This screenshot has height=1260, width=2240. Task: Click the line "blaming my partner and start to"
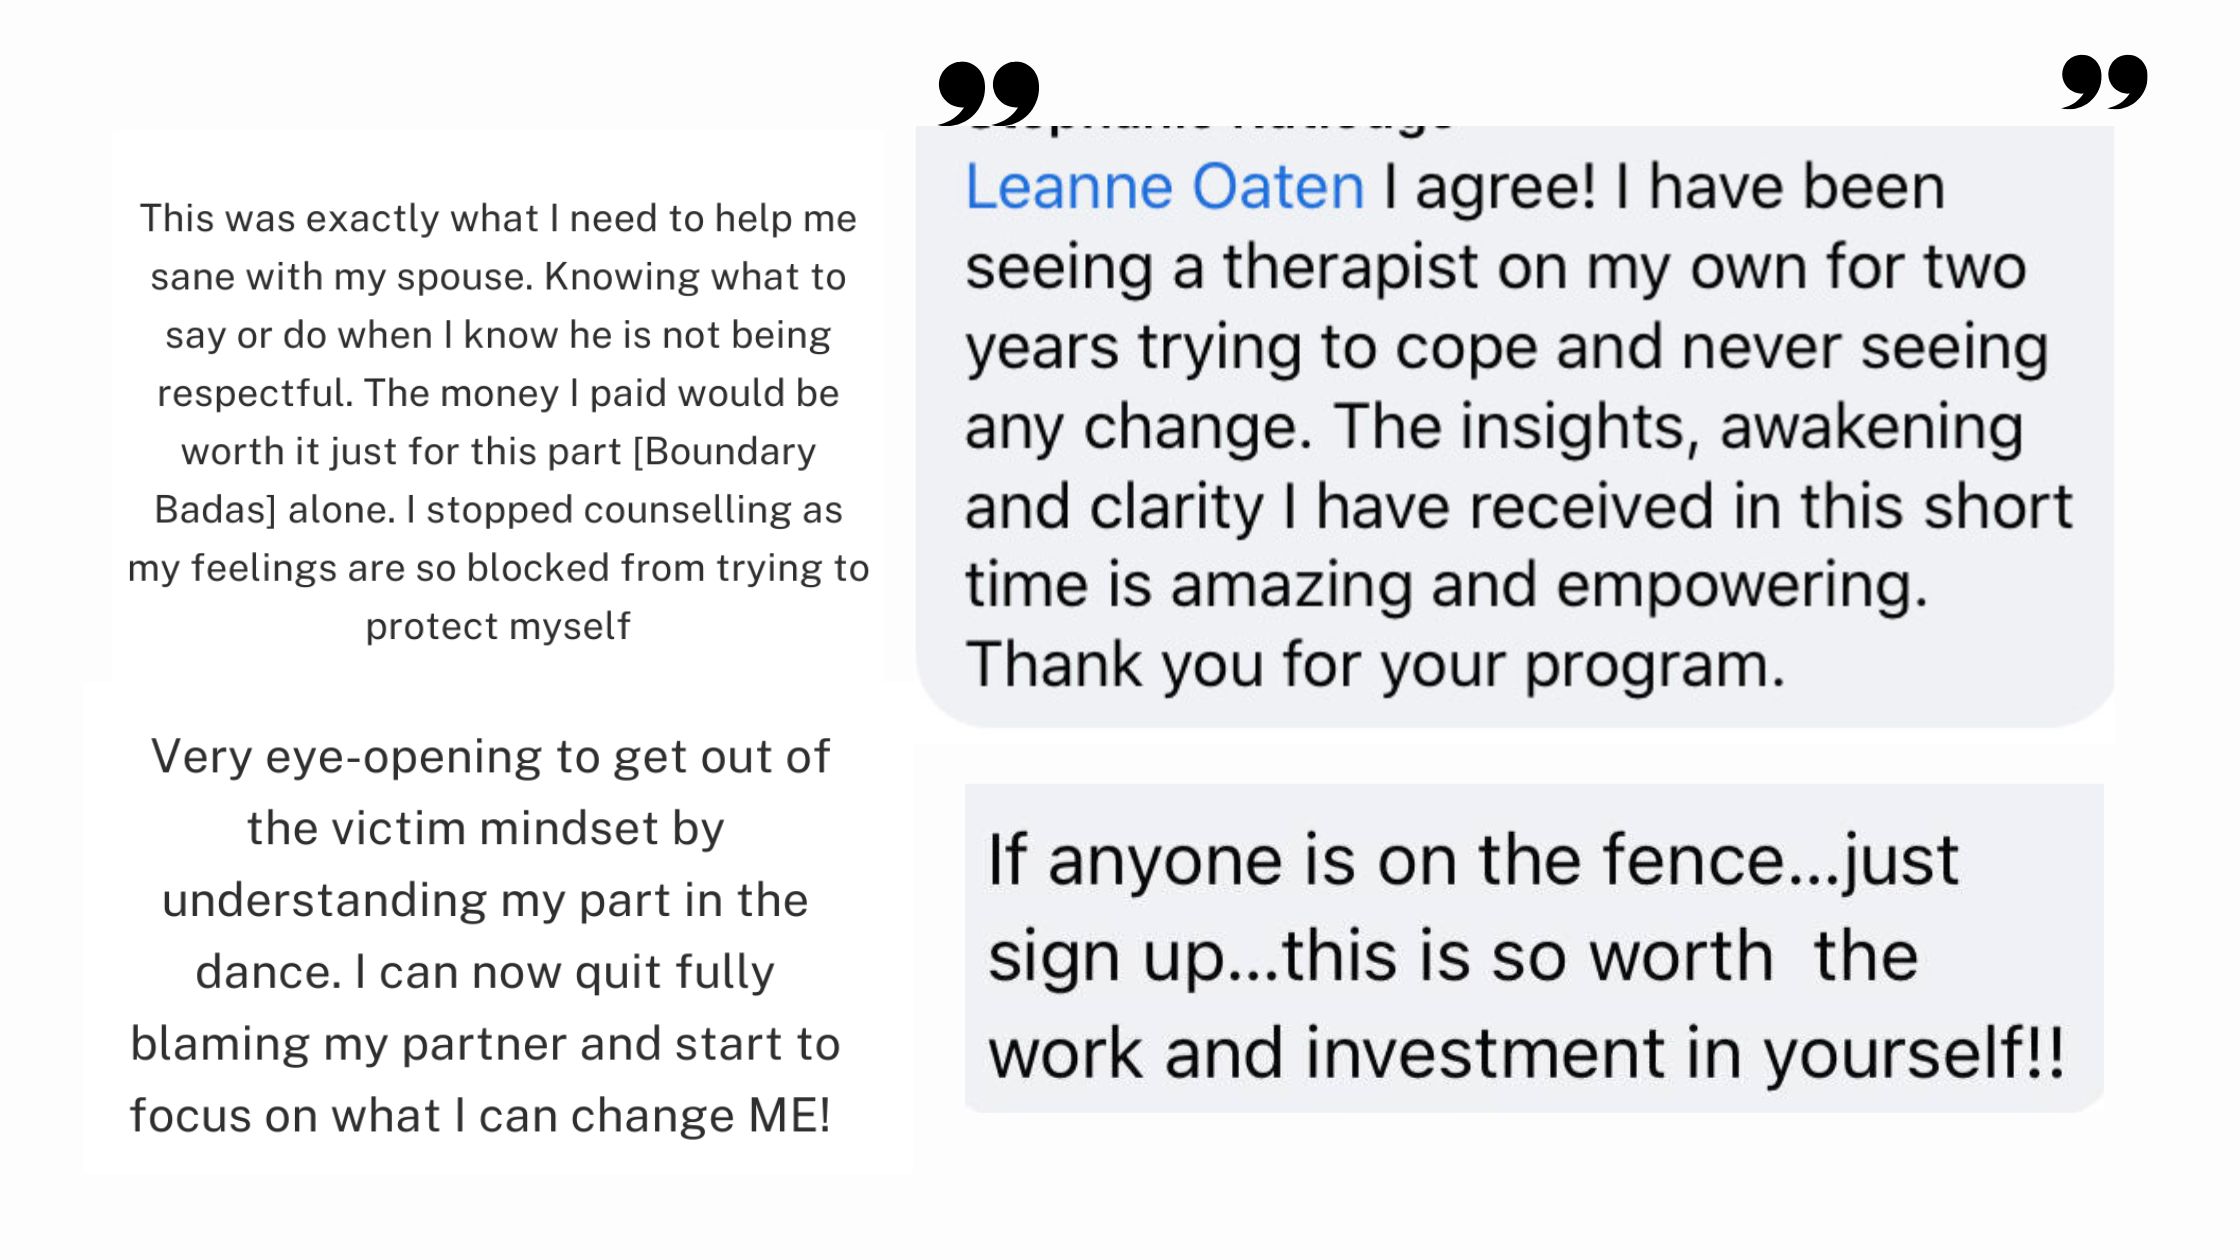point(485,1044)
